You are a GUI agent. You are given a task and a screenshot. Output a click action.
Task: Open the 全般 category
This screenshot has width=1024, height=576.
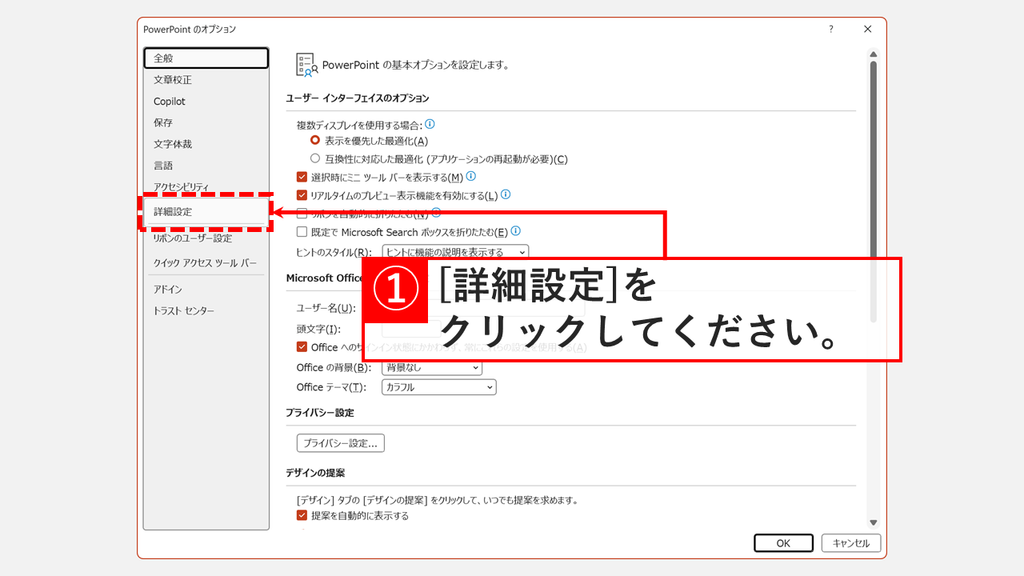206,58
